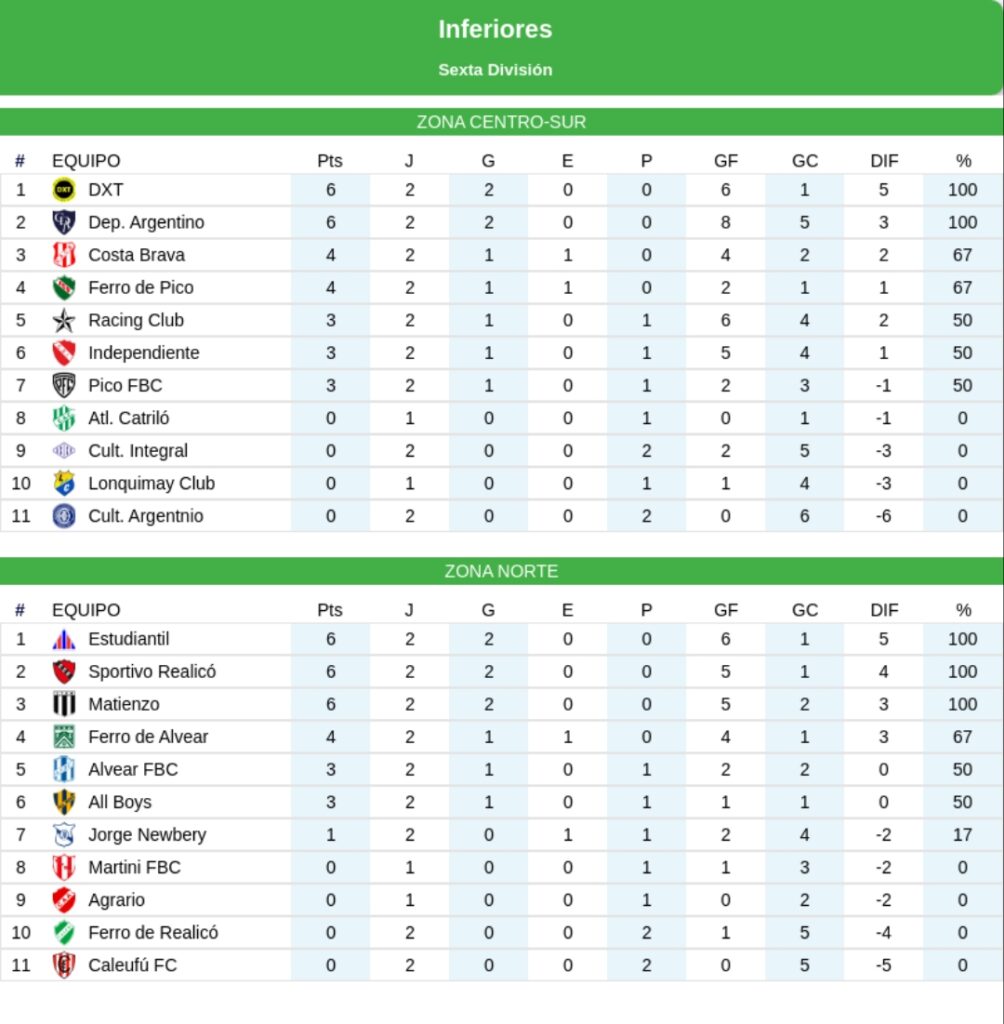Open the Jorge Newbery team name
The image size is (1004, 1024).
click(x=147, y=834)
